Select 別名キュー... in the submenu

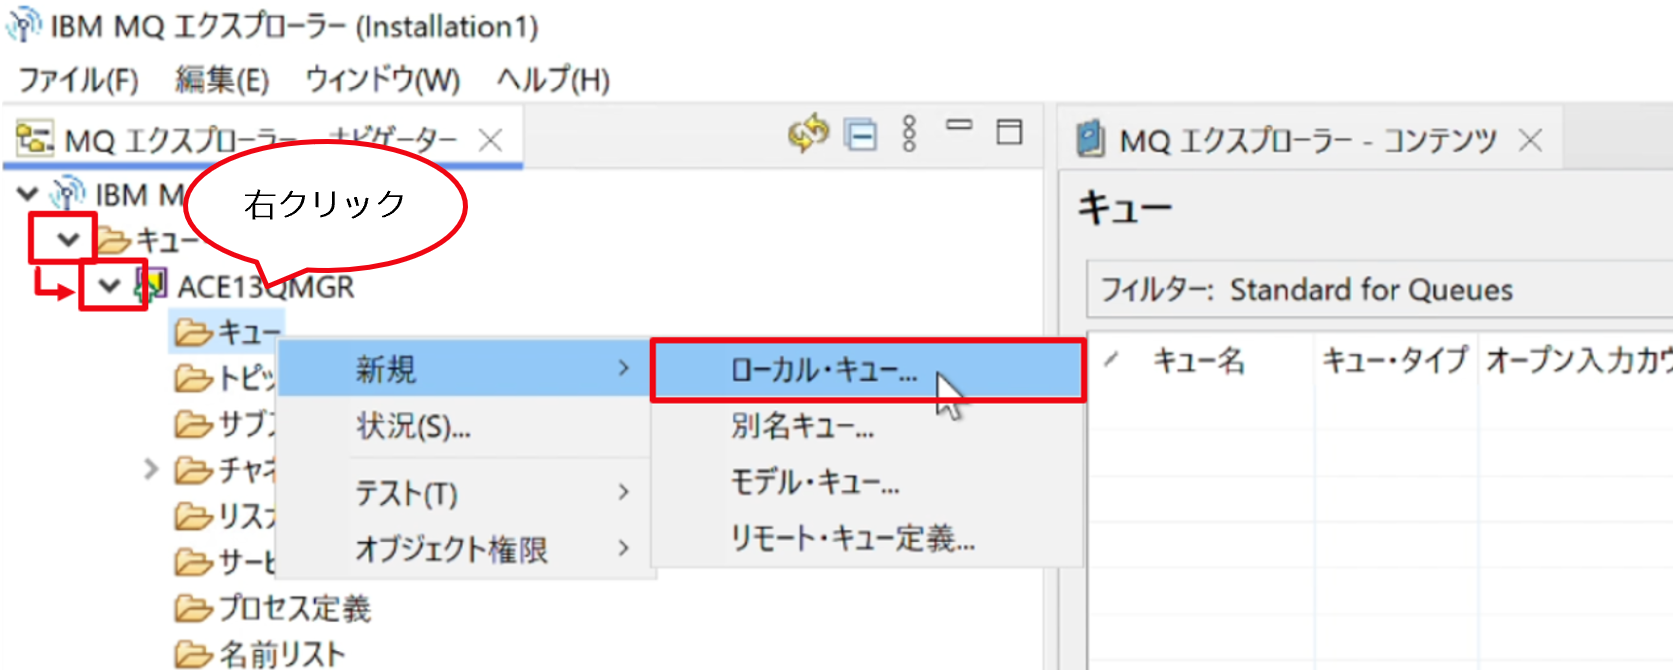click(x=867, y=427)
